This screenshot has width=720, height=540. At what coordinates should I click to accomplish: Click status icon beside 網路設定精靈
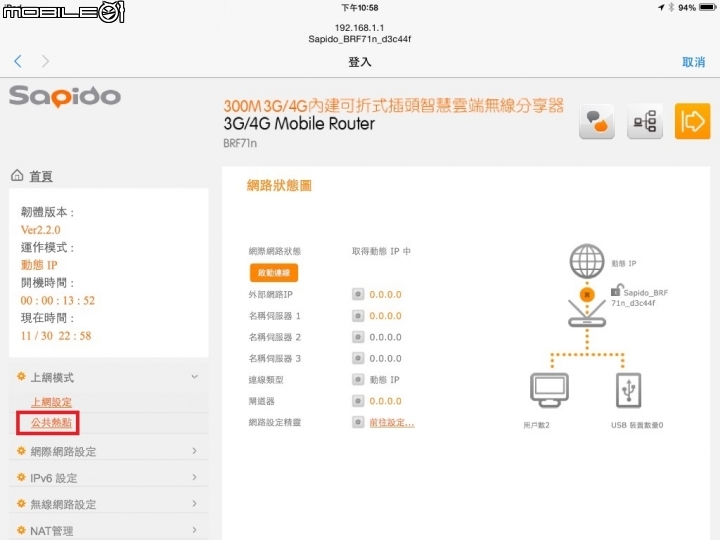click(x=358, y=422)
